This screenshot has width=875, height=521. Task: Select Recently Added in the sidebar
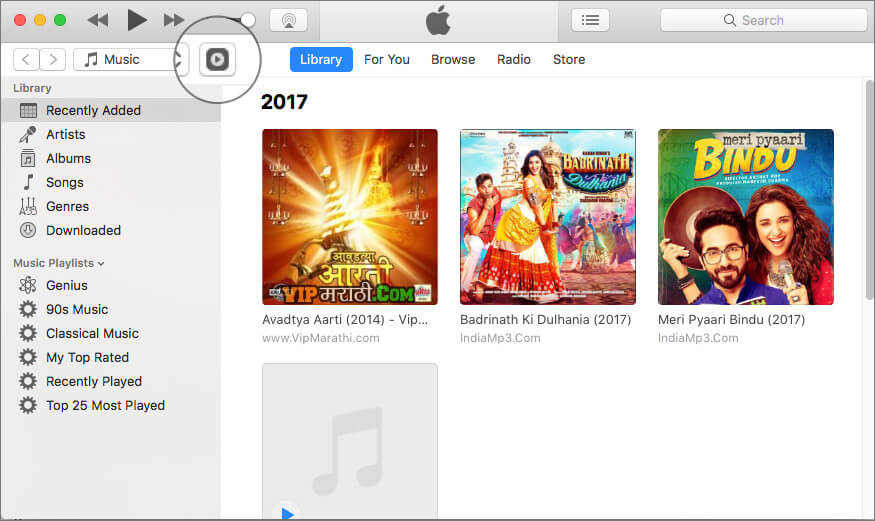point(111,110)
